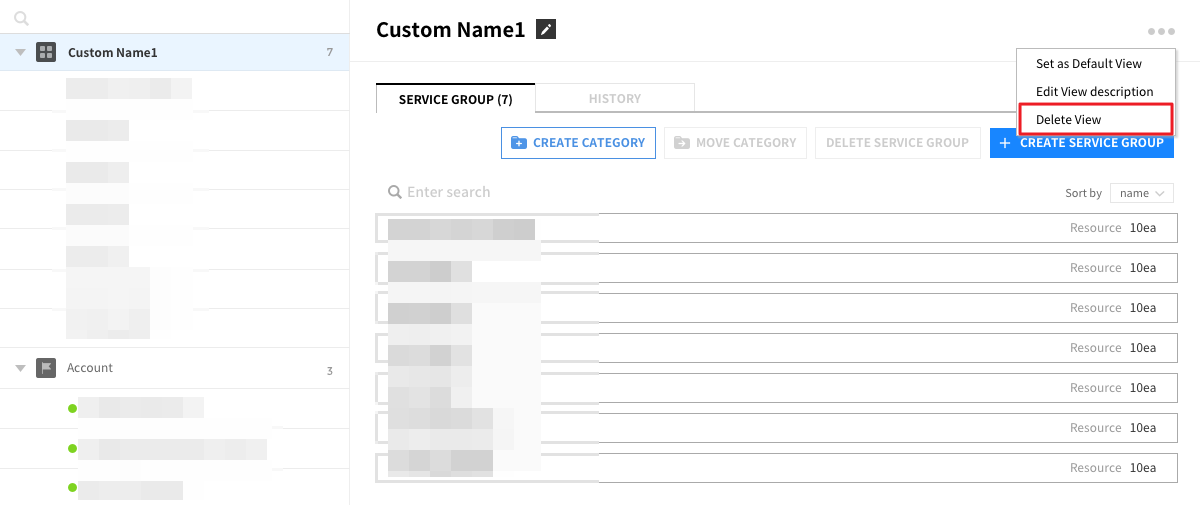The height and width of the screenshot is (505, 1200).
Task: Select the SERVICE GROUP (7) tab
Action: pos(455,99)
